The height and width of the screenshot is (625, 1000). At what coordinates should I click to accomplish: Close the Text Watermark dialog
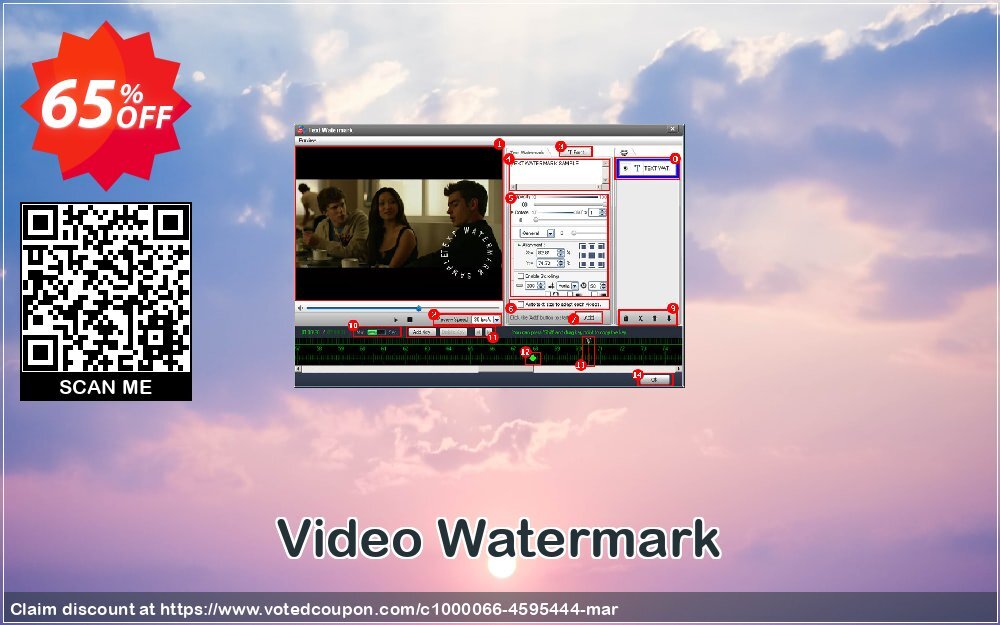pos(673,129)
